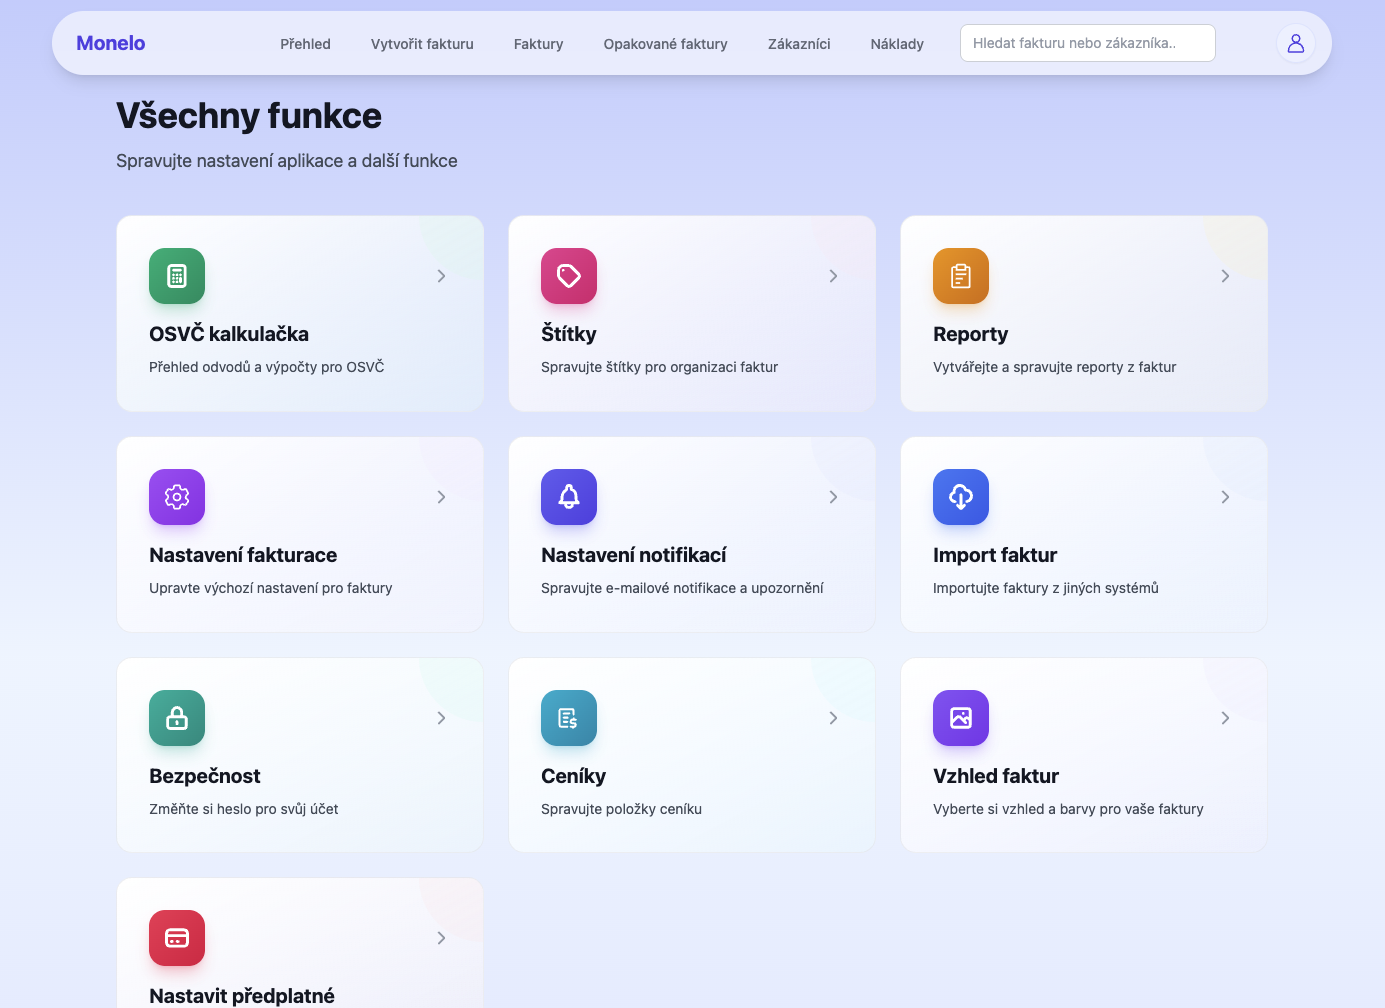Click the Nastavení fakturace gear icon
The height and width of the screenshot is (1008, 1385).
coord(177,497)
